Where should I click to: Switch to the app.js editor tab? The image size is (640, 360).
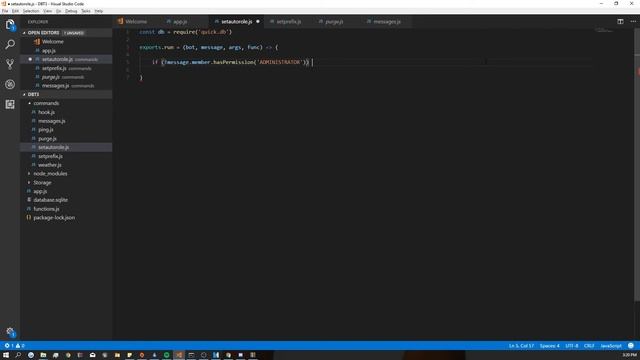(x=180, y=21)
